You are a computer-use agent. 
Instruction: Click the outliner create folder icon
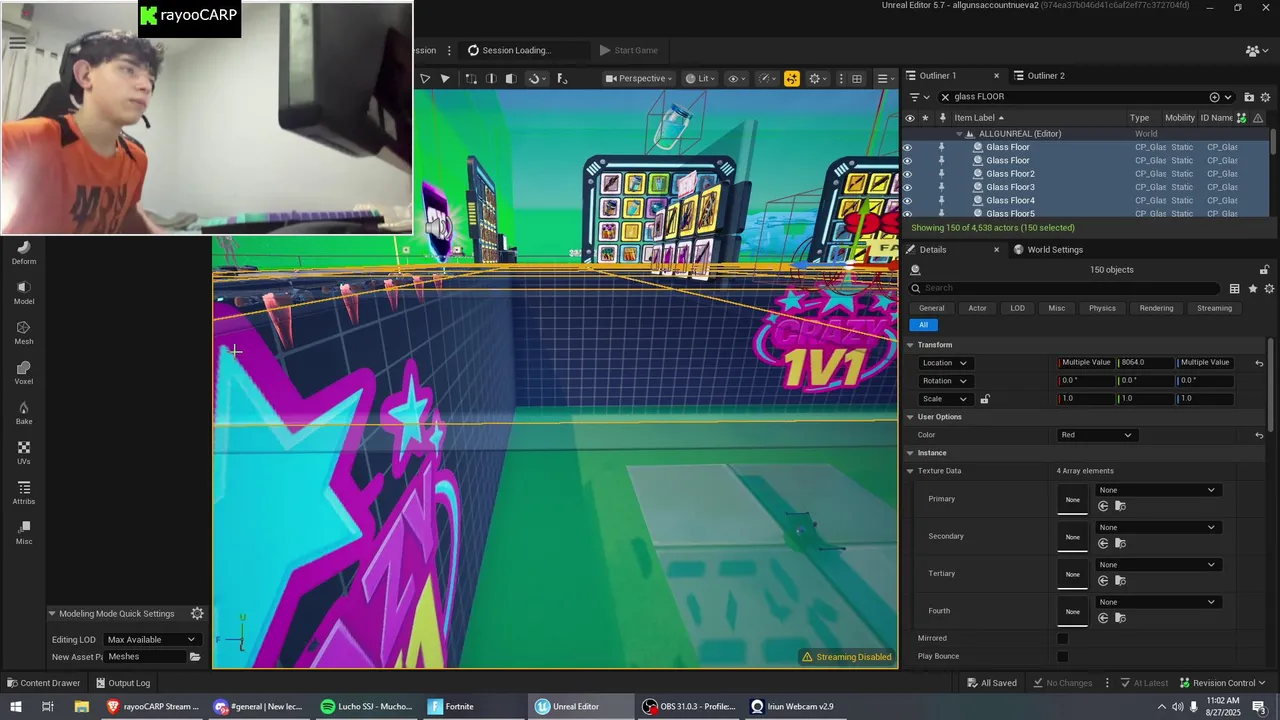1249,97
